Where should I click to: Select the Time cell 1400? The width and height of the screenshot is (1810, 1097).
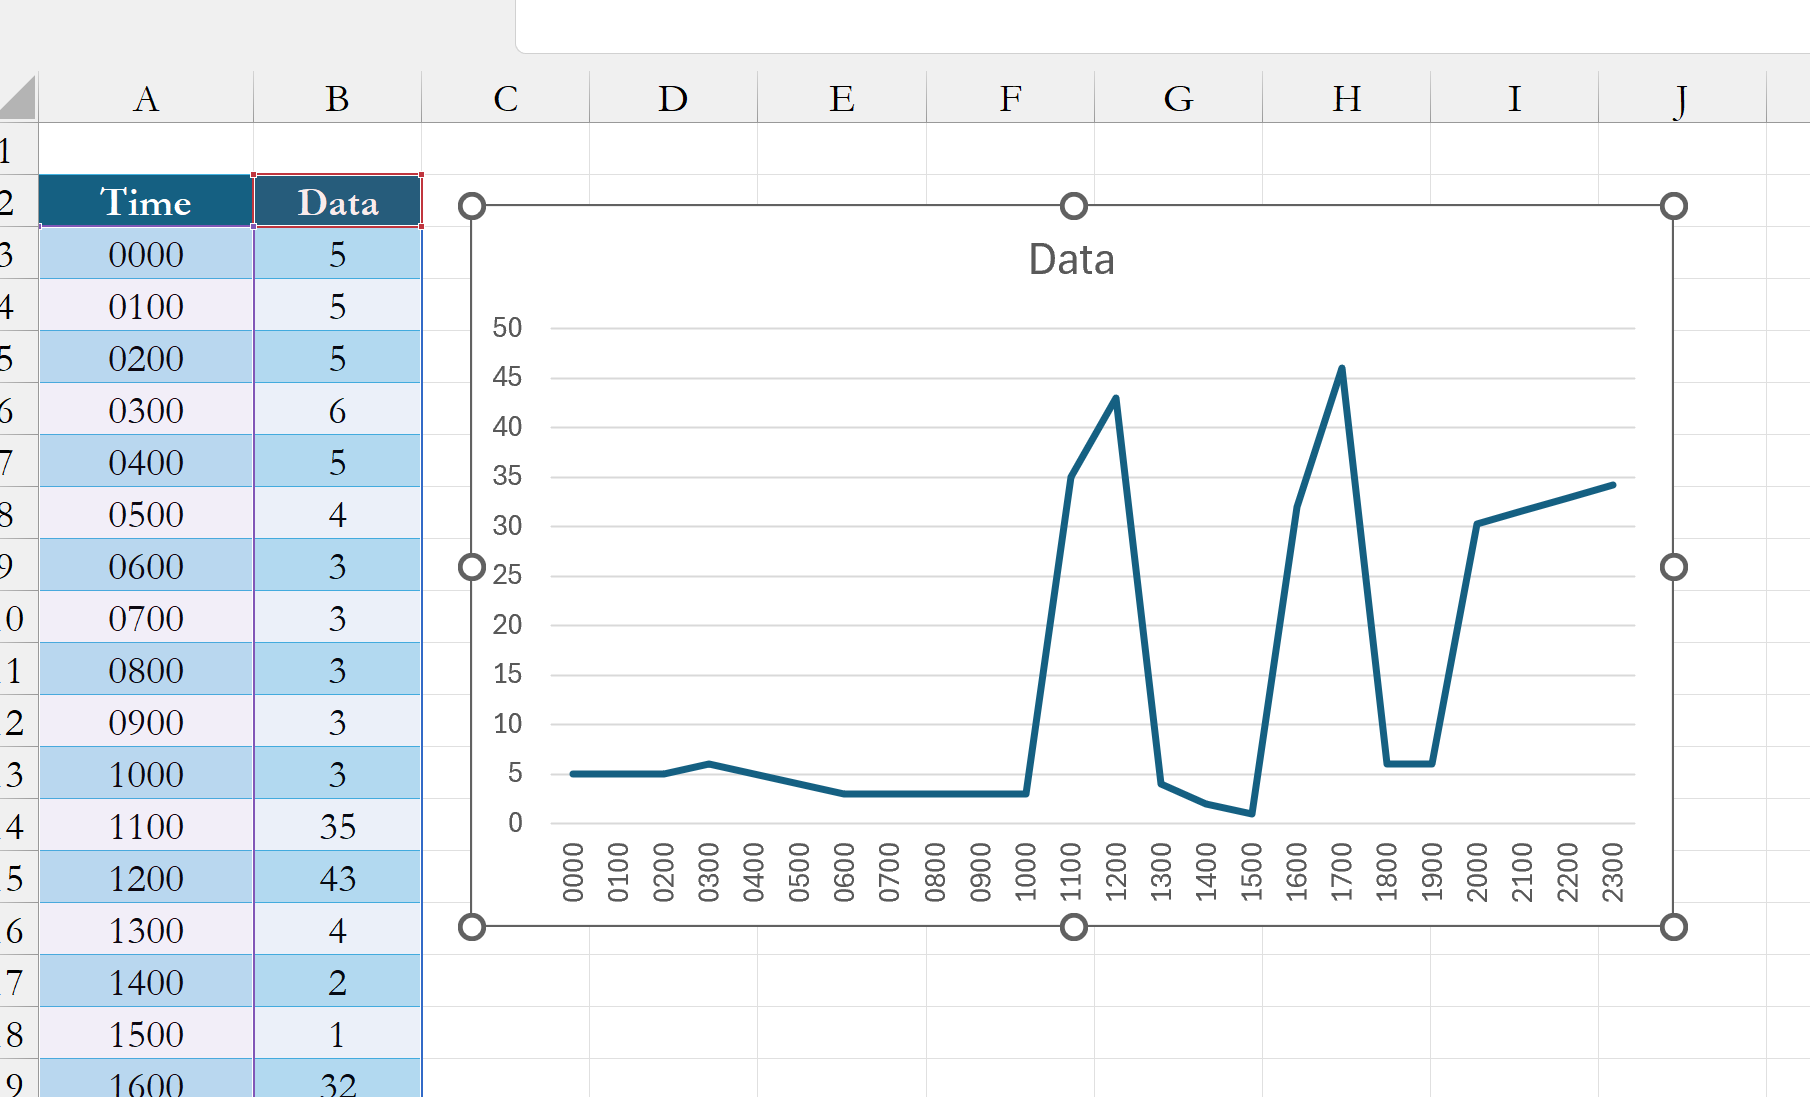(146, 982)
